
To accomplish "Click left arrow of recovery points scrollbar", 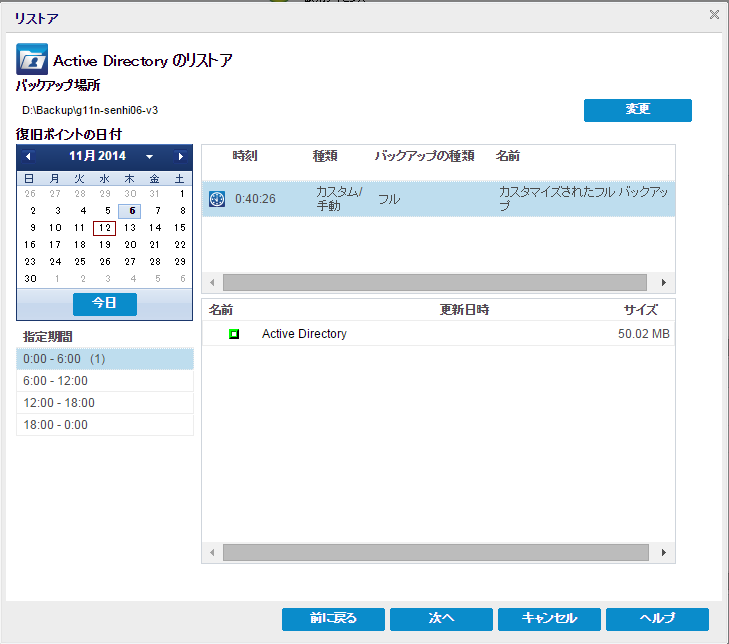I will click(x=212, y=282).
